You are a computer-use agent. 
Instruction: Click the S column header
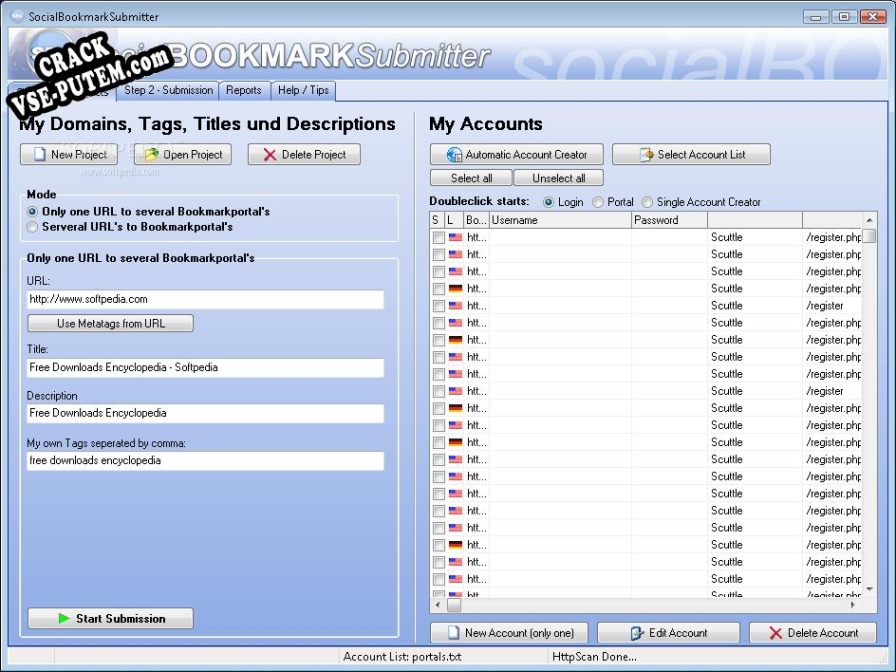(x=437, y=220)
